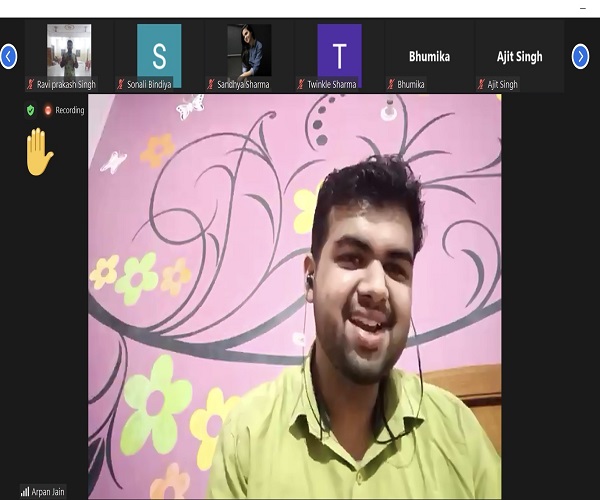
Task: Click the Recording label text
Action: point(70,110)
